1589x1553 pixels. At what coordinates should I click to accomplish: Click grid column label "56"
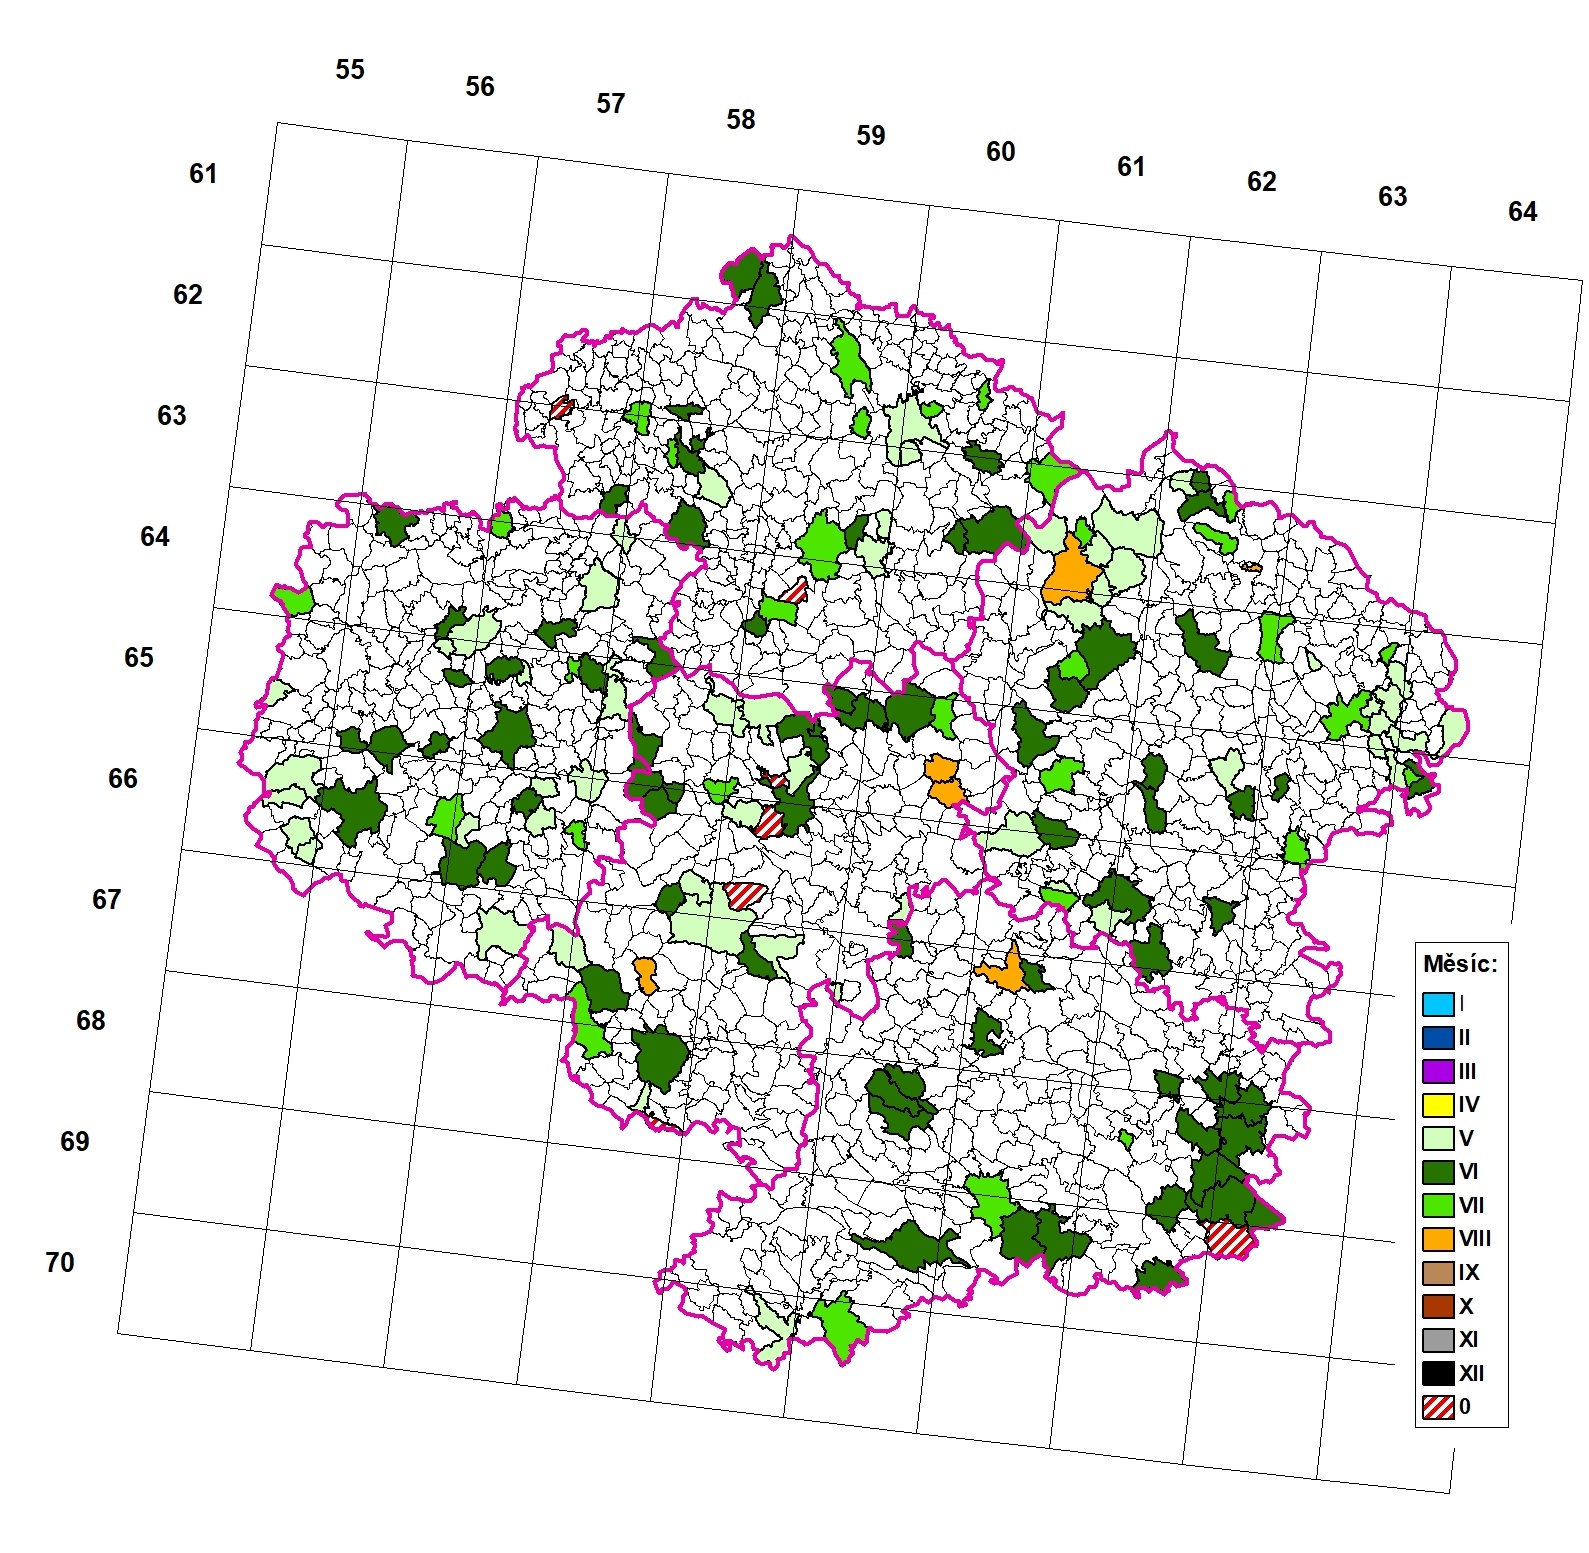[480, 87]
